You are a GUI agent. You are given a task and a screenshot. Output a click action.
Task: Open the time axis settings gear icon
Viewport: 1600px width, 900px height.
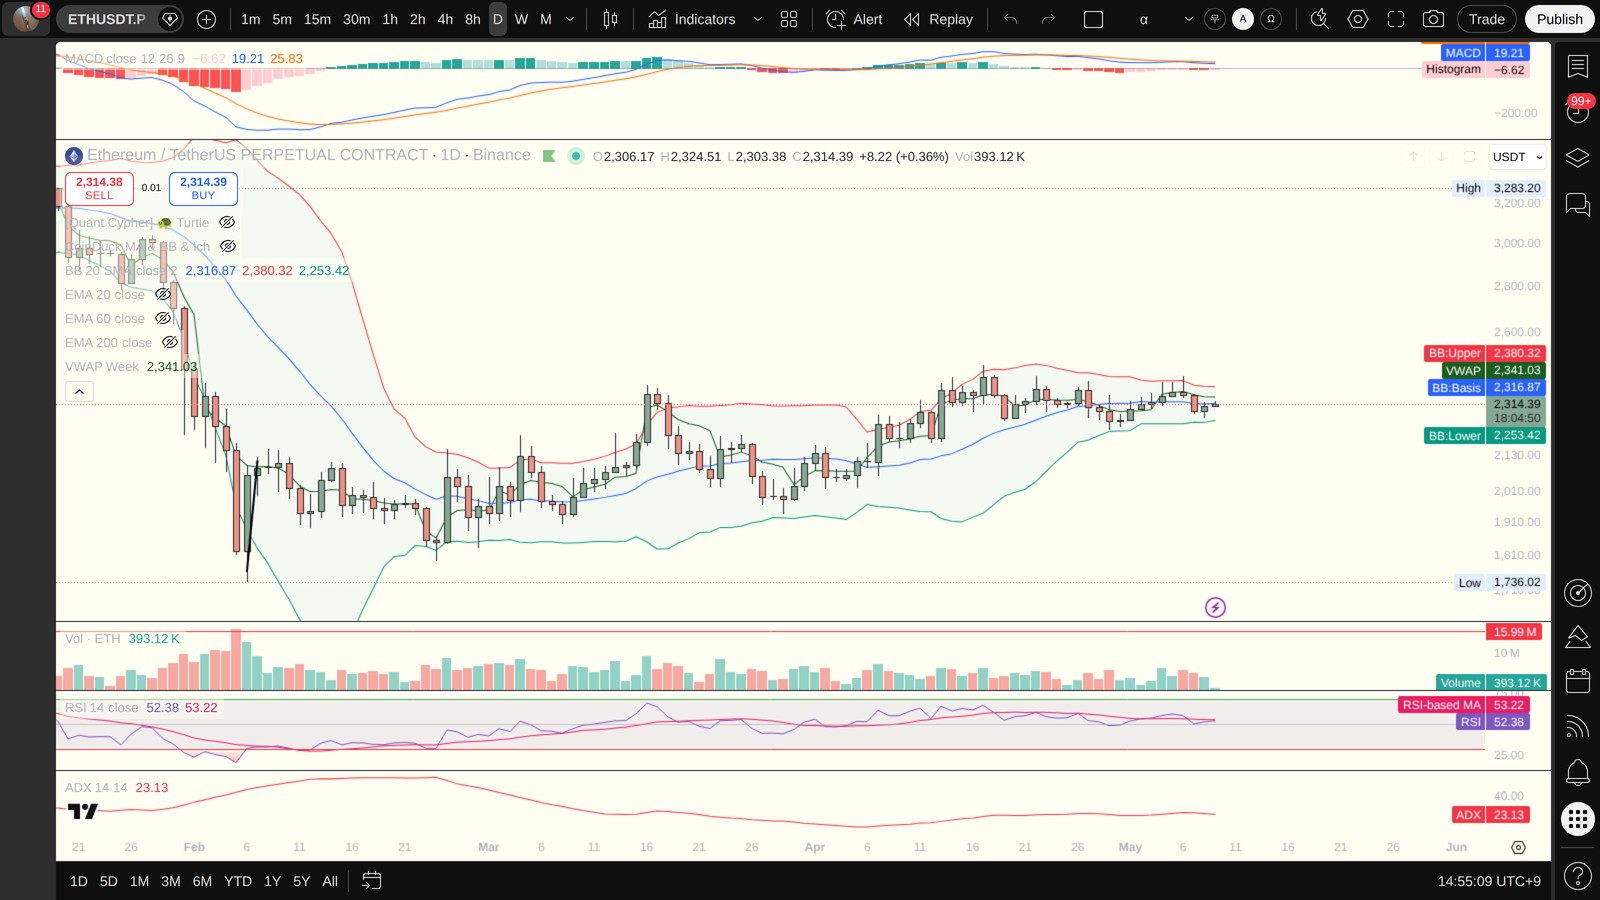1518,847
